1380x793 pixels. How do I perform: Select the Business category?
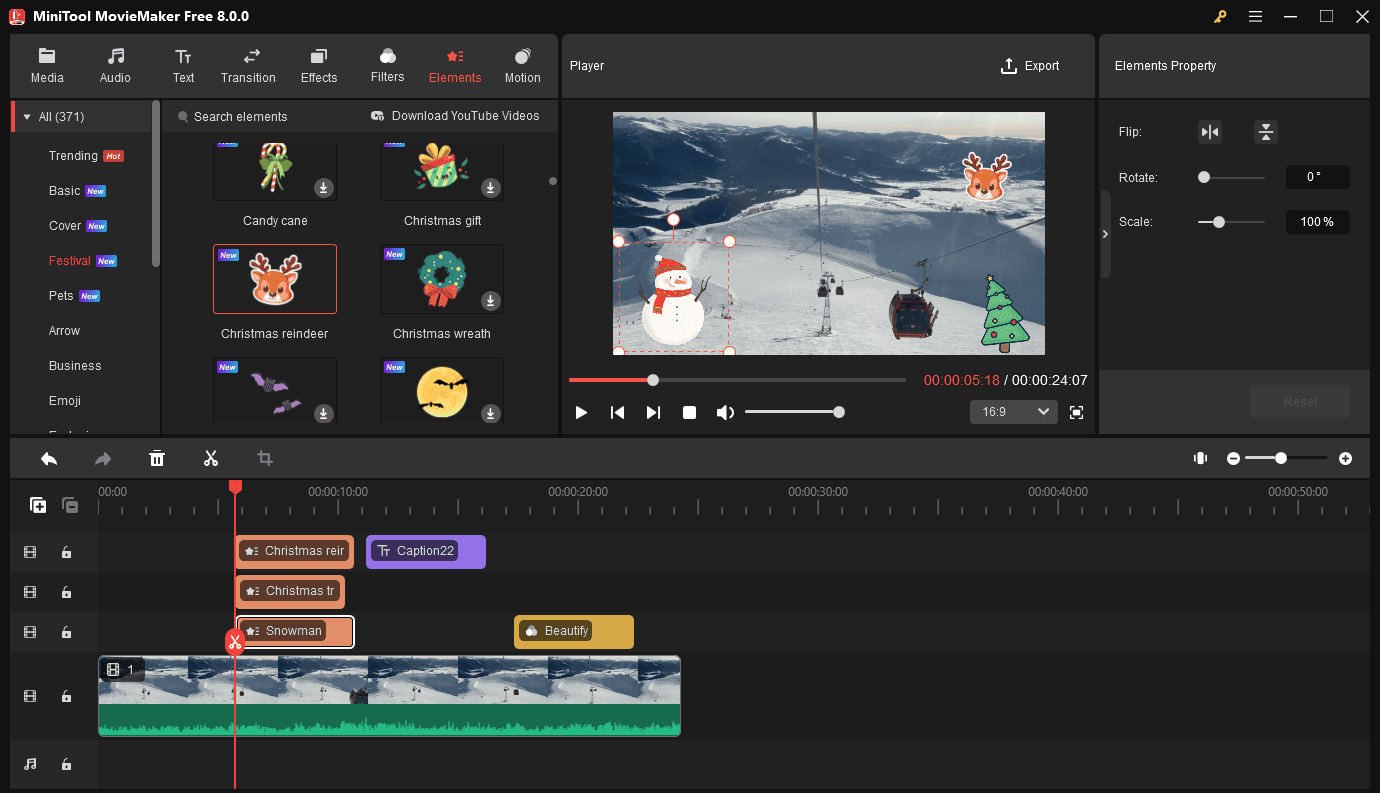click(x=75, y=366)
